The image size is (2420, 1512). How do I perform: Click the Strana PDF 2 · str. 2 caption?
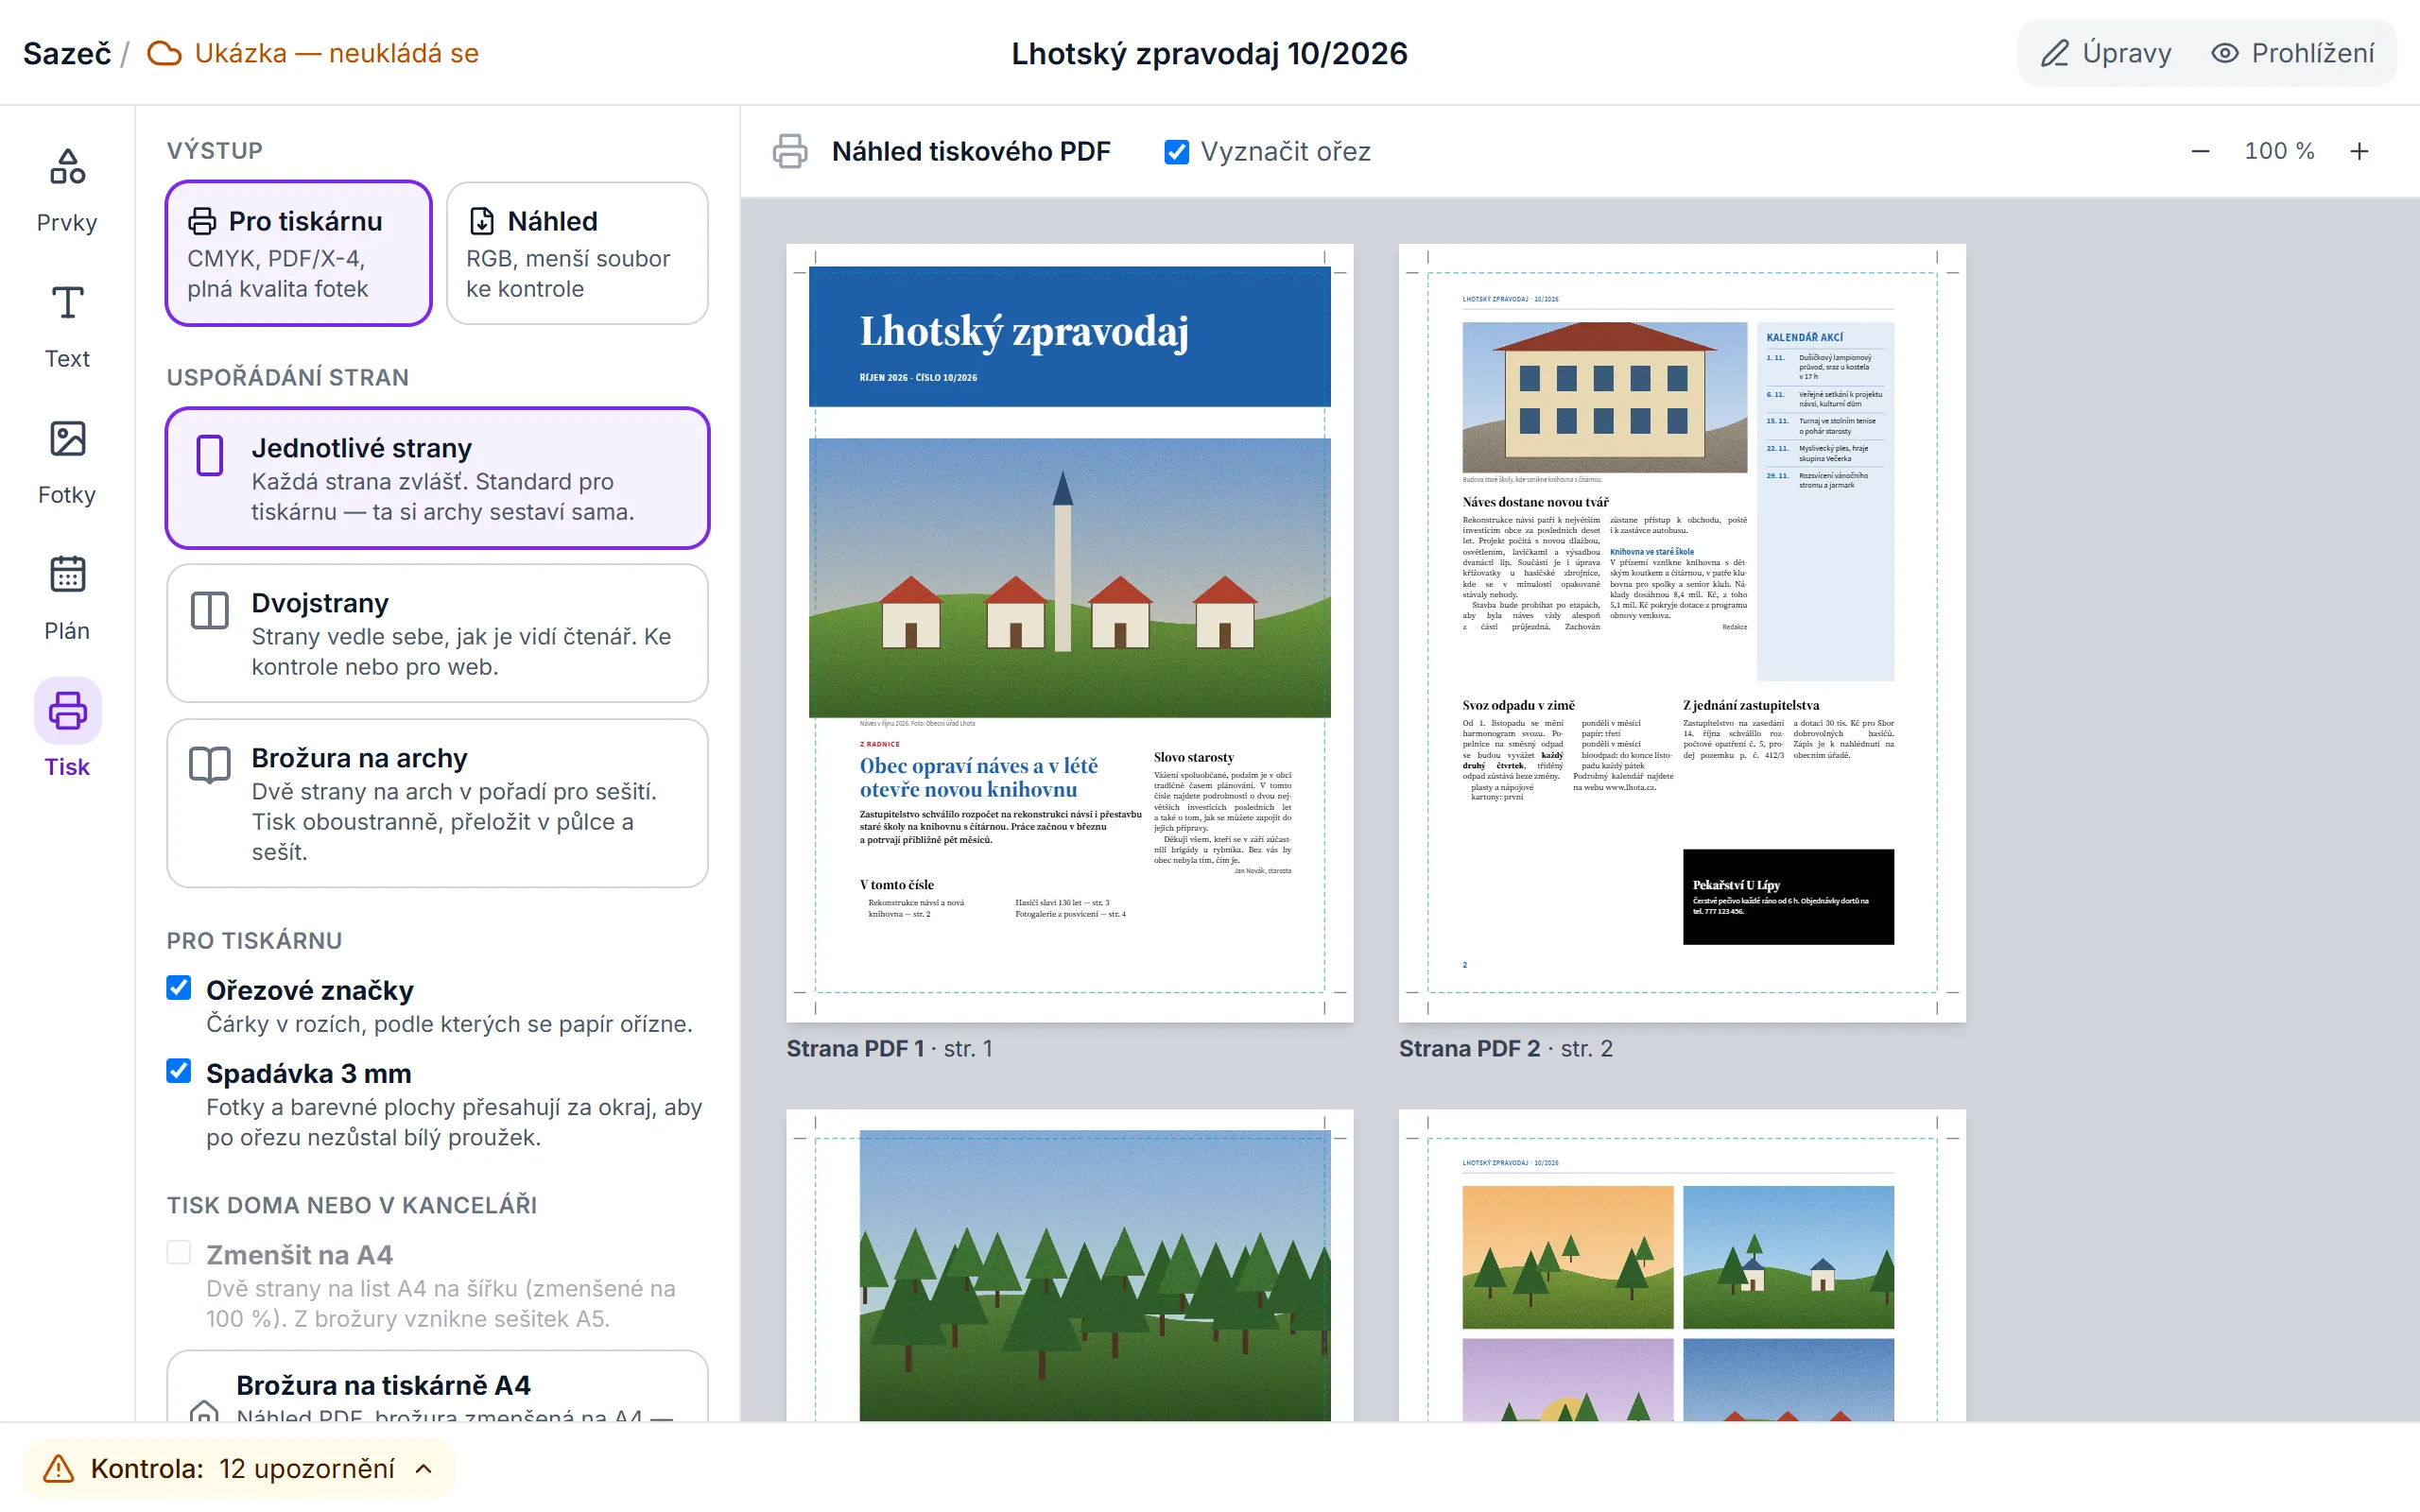coord(1505,1048)
